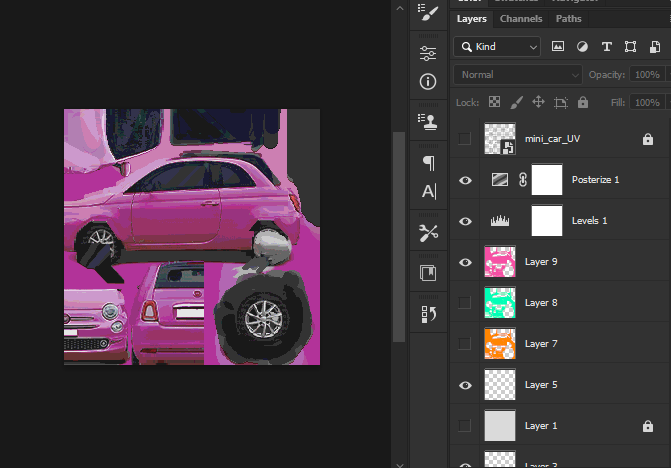
Task: Select the Posterize 1 layer mask thumbnail
Action: click(547, 180)
